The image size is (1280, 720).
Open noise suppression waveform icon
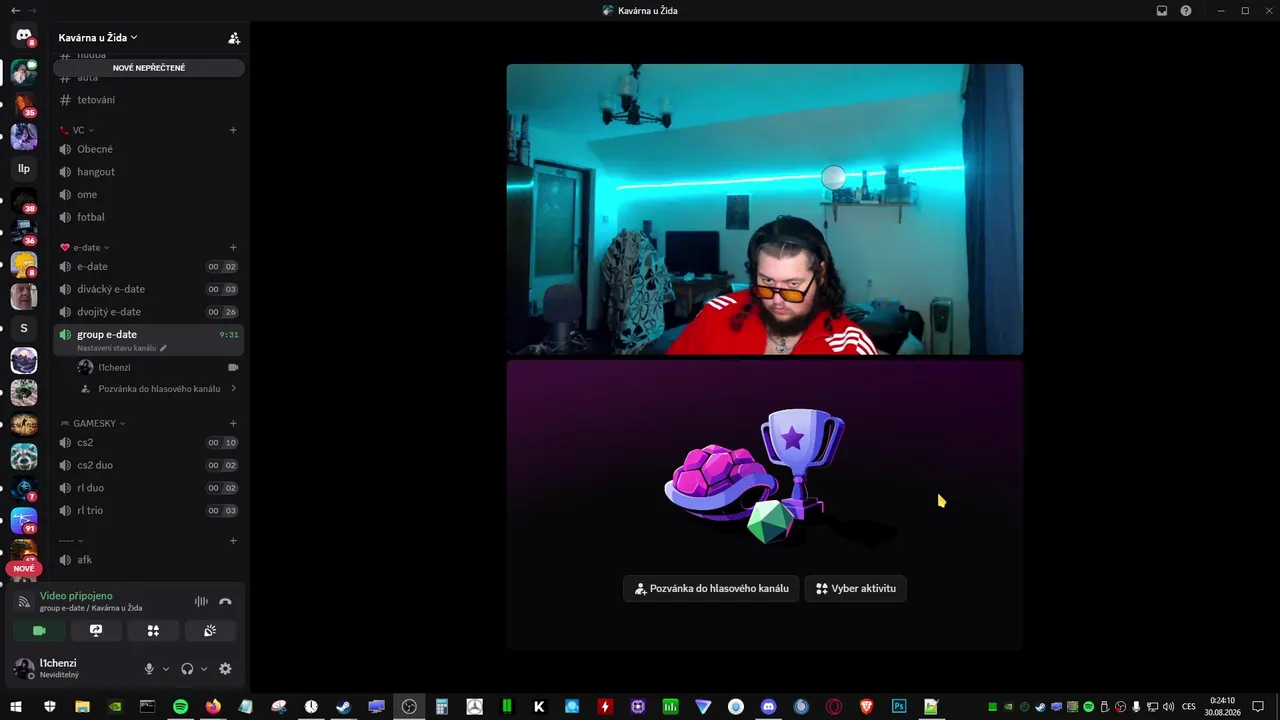tap(201, 602)
